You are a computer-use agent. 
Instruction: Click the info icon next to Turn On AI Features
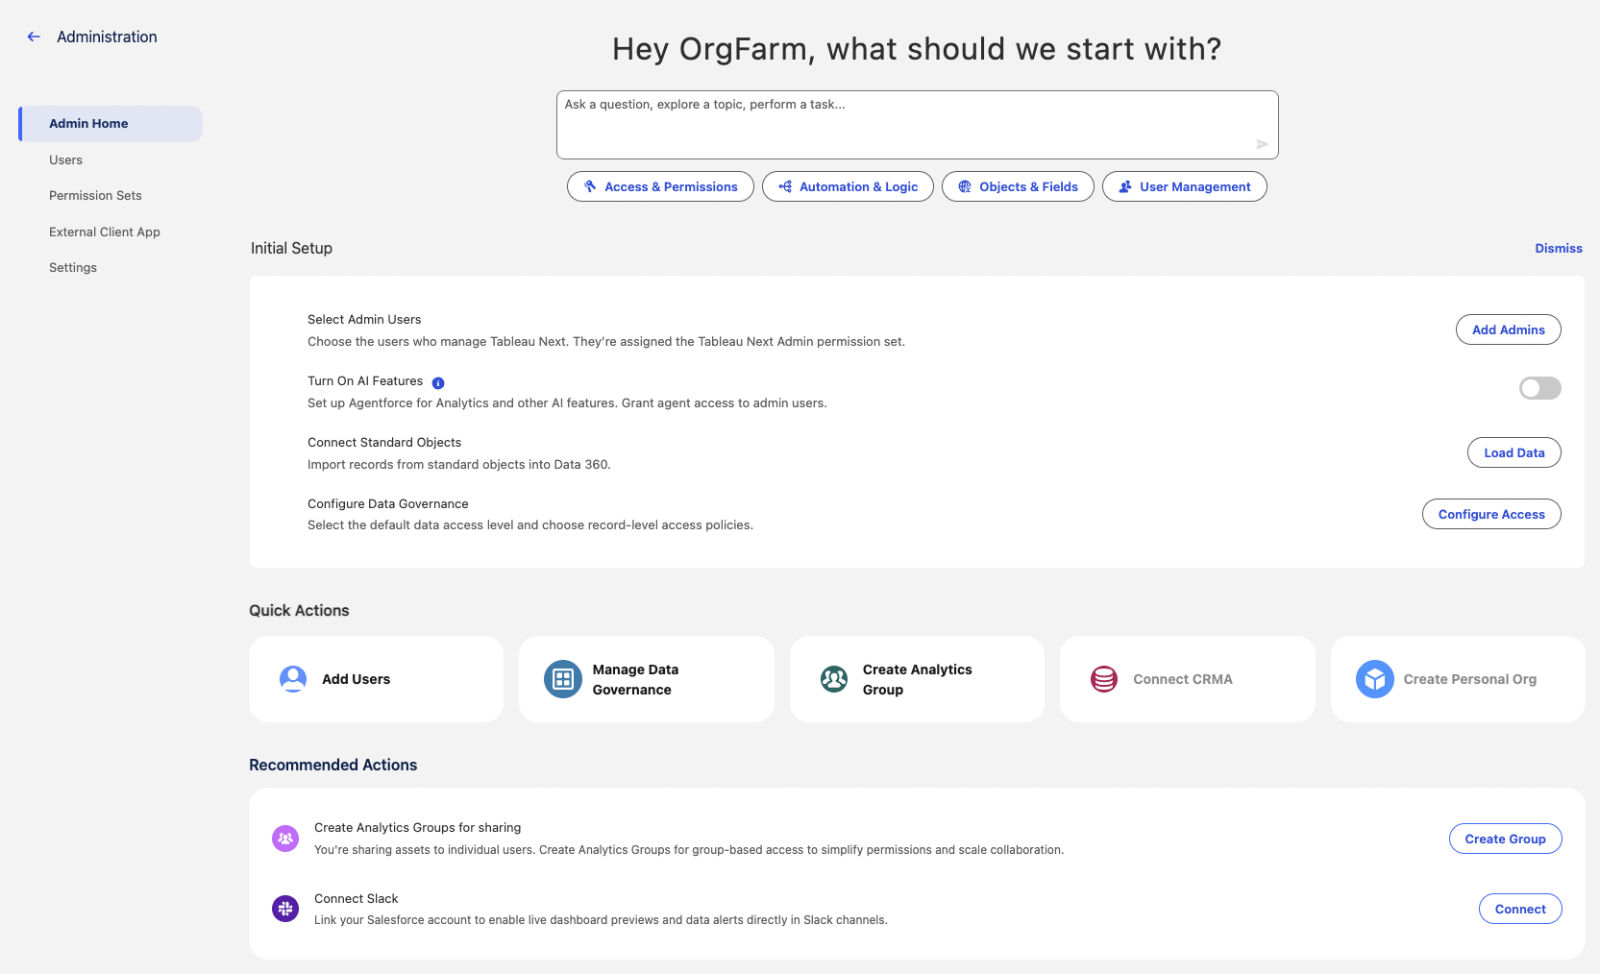coord(438,382)
